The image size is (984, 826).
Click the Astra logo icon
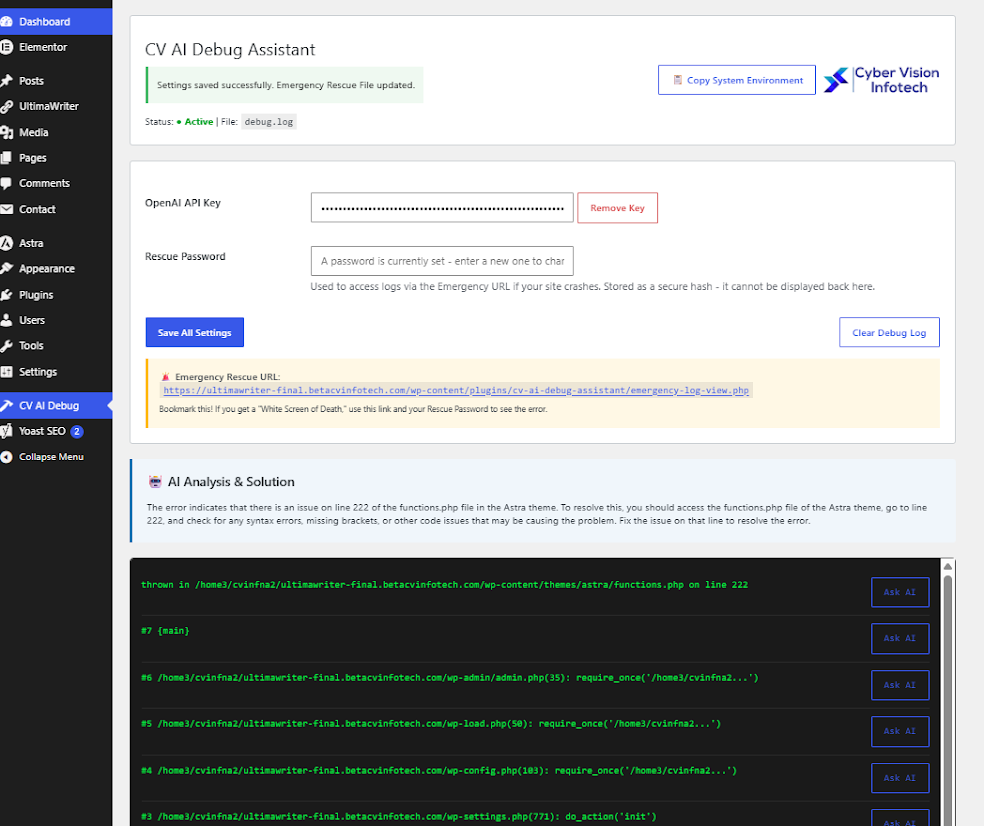click(x=6, y=244)
